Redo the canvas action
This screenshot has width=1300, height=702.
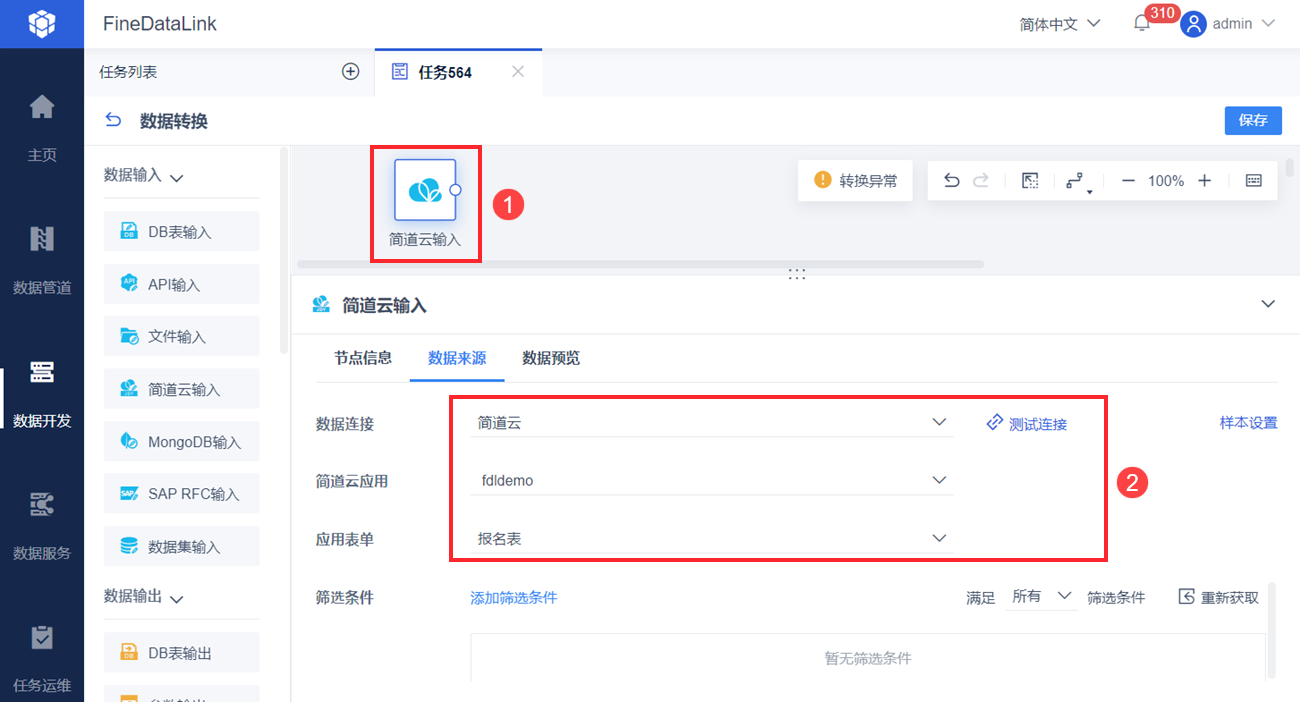point(981,181)
